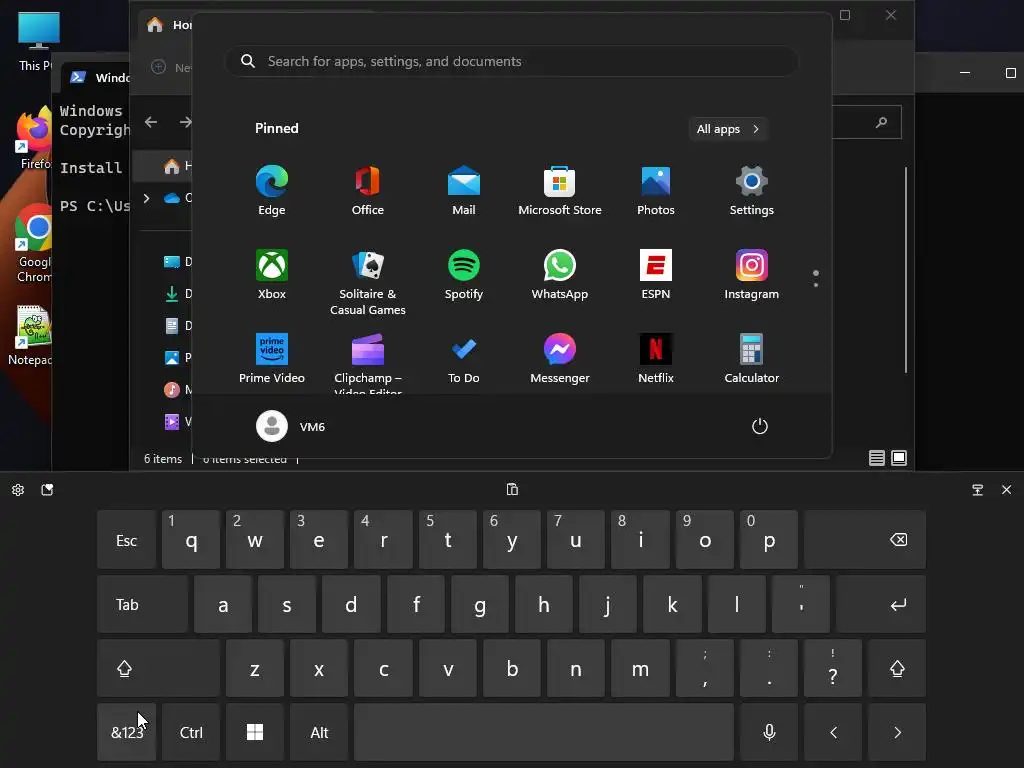Open Downloads in File Explorer sidebar
1024x768 pixels.
[x=176, y=294]
